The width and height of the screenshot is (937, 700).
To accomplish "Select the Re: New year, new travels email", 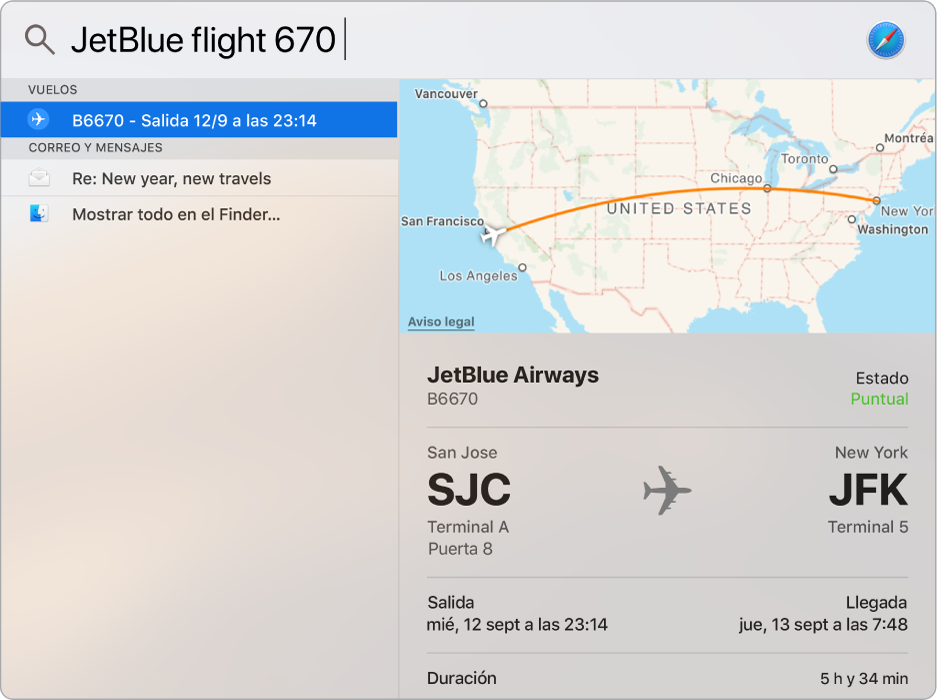I will 175,177.
